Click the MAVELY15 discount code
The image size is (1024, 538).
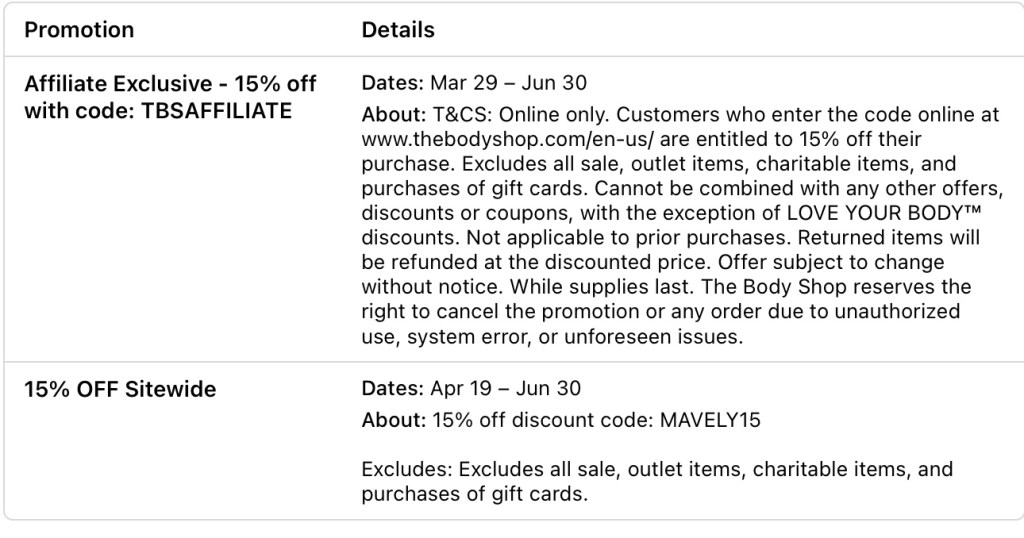coord(710,420)
